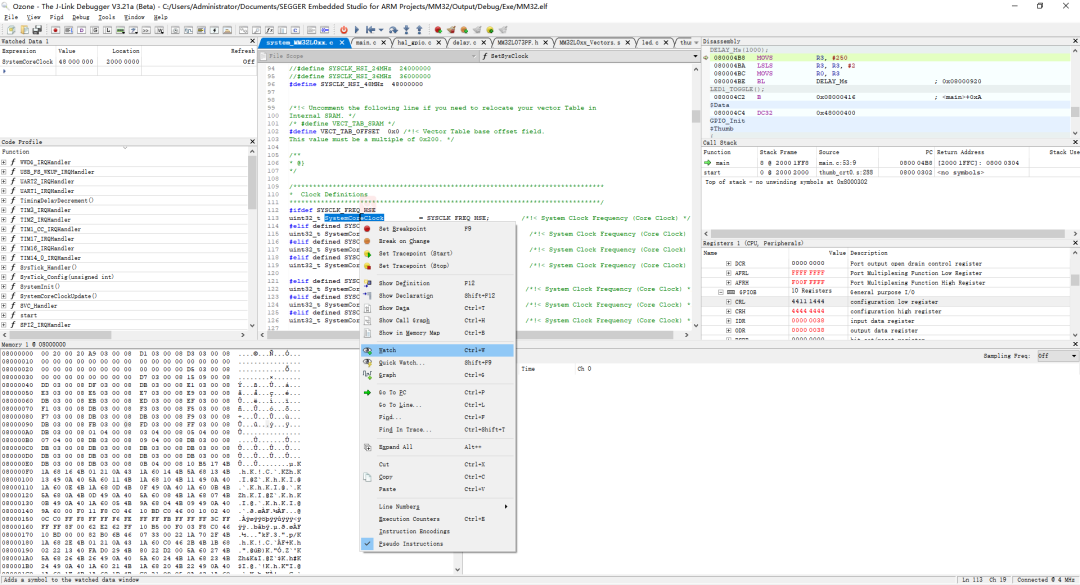Screen dimensions: 1080x585
Task: Click the Call Stack horizontal scrollbar
Action: pyautogui.click(x=889, y=234)
